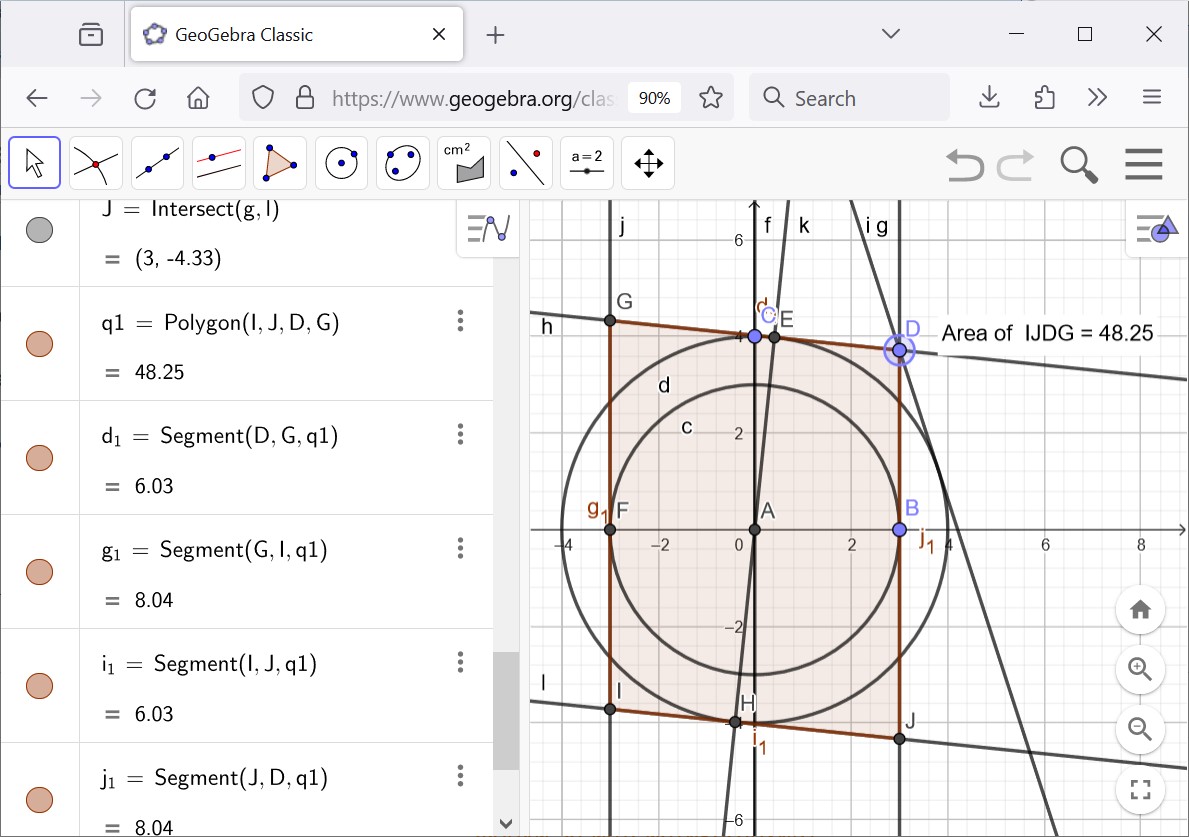The width and height of the screenshot is (1189, 837).
Task: Toggle visibility of segment j1
Action: coord(39,799)
